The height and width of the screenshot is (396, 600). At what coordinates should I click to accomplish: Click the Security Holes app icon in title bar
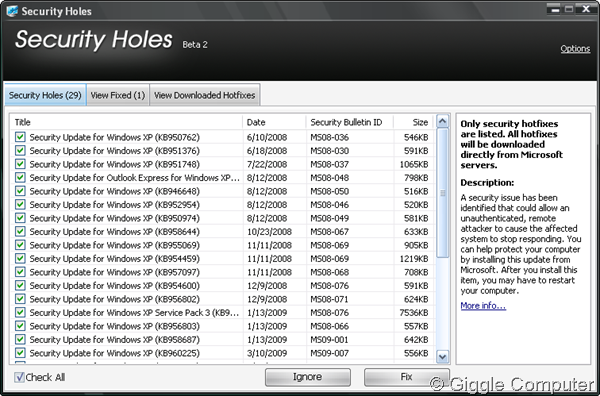[12, 11]
